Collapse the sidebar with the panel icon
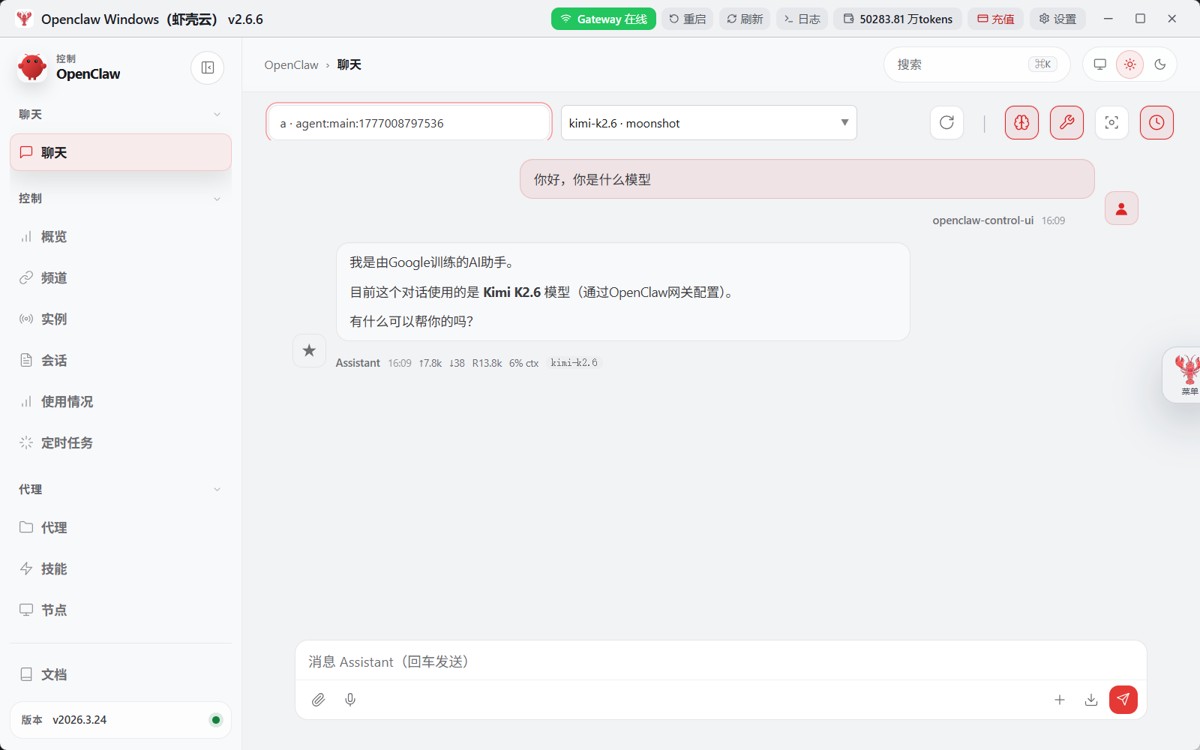This screenshot has height=750, width=1200. (x=207, y=68)
